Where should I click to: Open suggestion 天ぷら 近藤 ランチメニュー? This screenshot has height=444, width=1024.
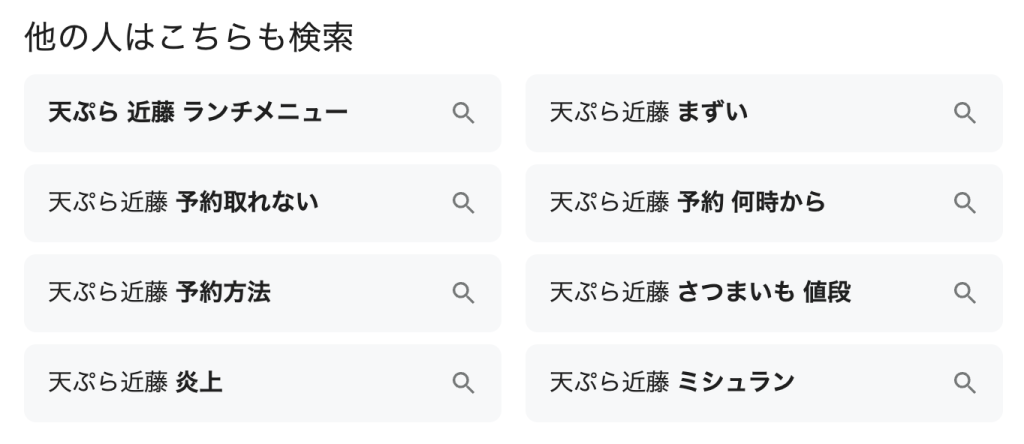[198, 113]
